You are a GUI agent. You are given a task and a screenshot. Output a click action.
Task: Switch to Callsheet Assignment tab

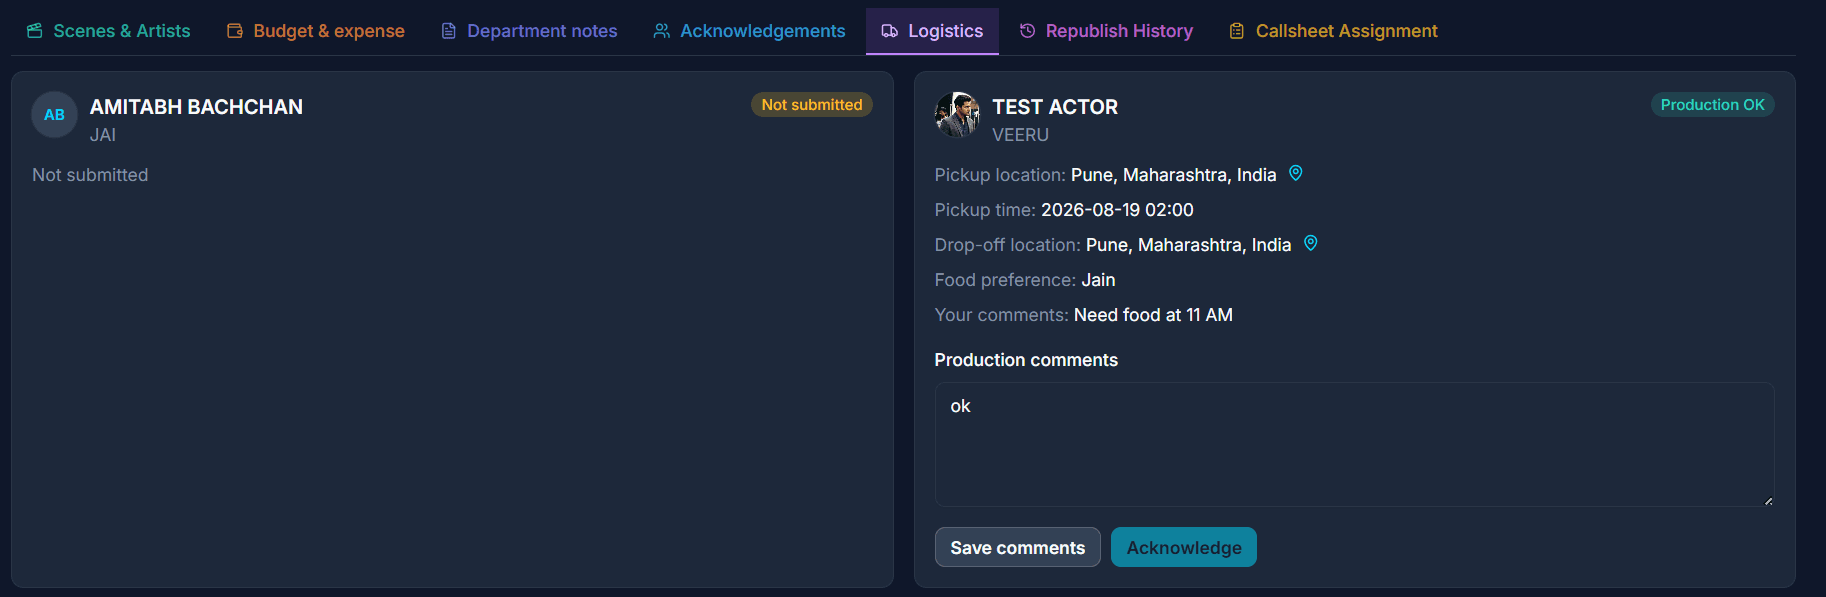(1333, 31)
